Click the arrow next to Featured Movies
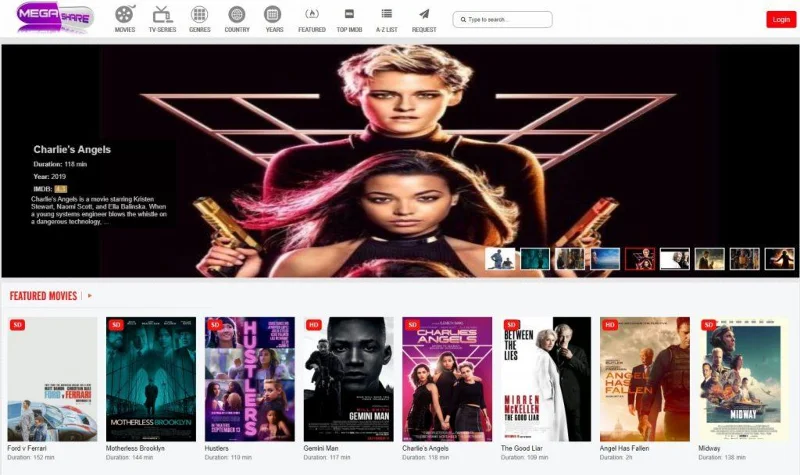 (x=90, y=295)
